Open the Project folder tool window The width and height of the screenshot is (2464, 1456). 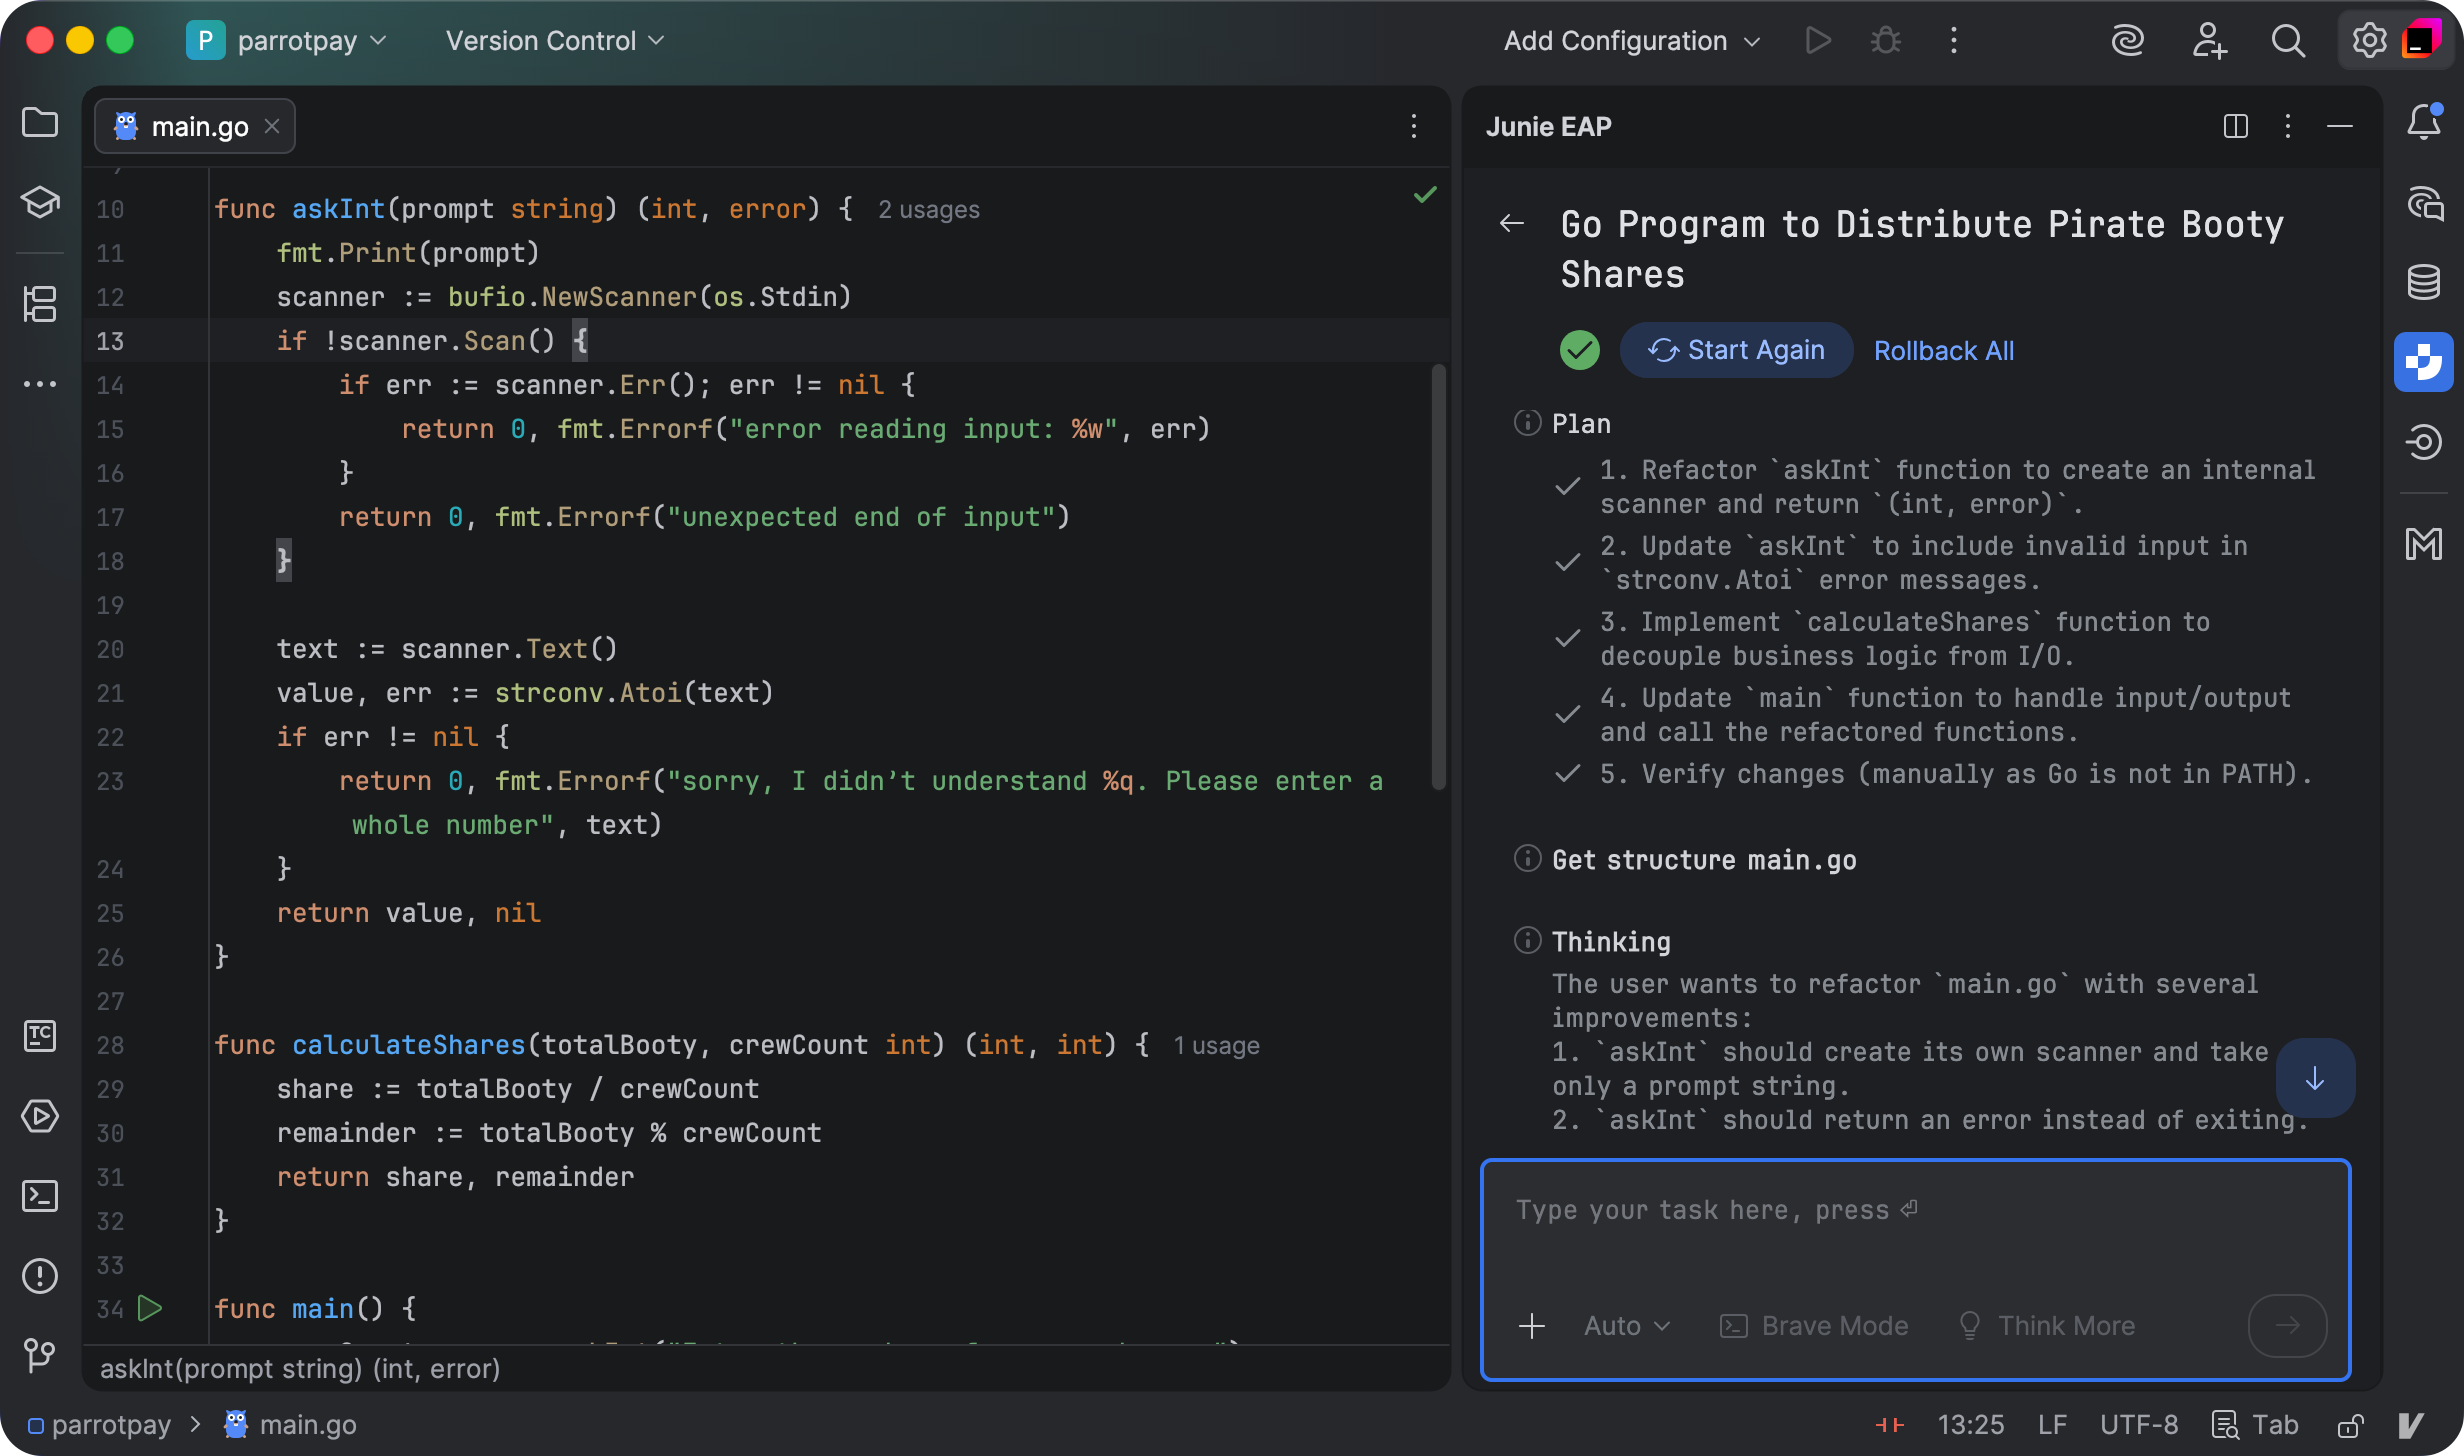(x=40, y=123)
